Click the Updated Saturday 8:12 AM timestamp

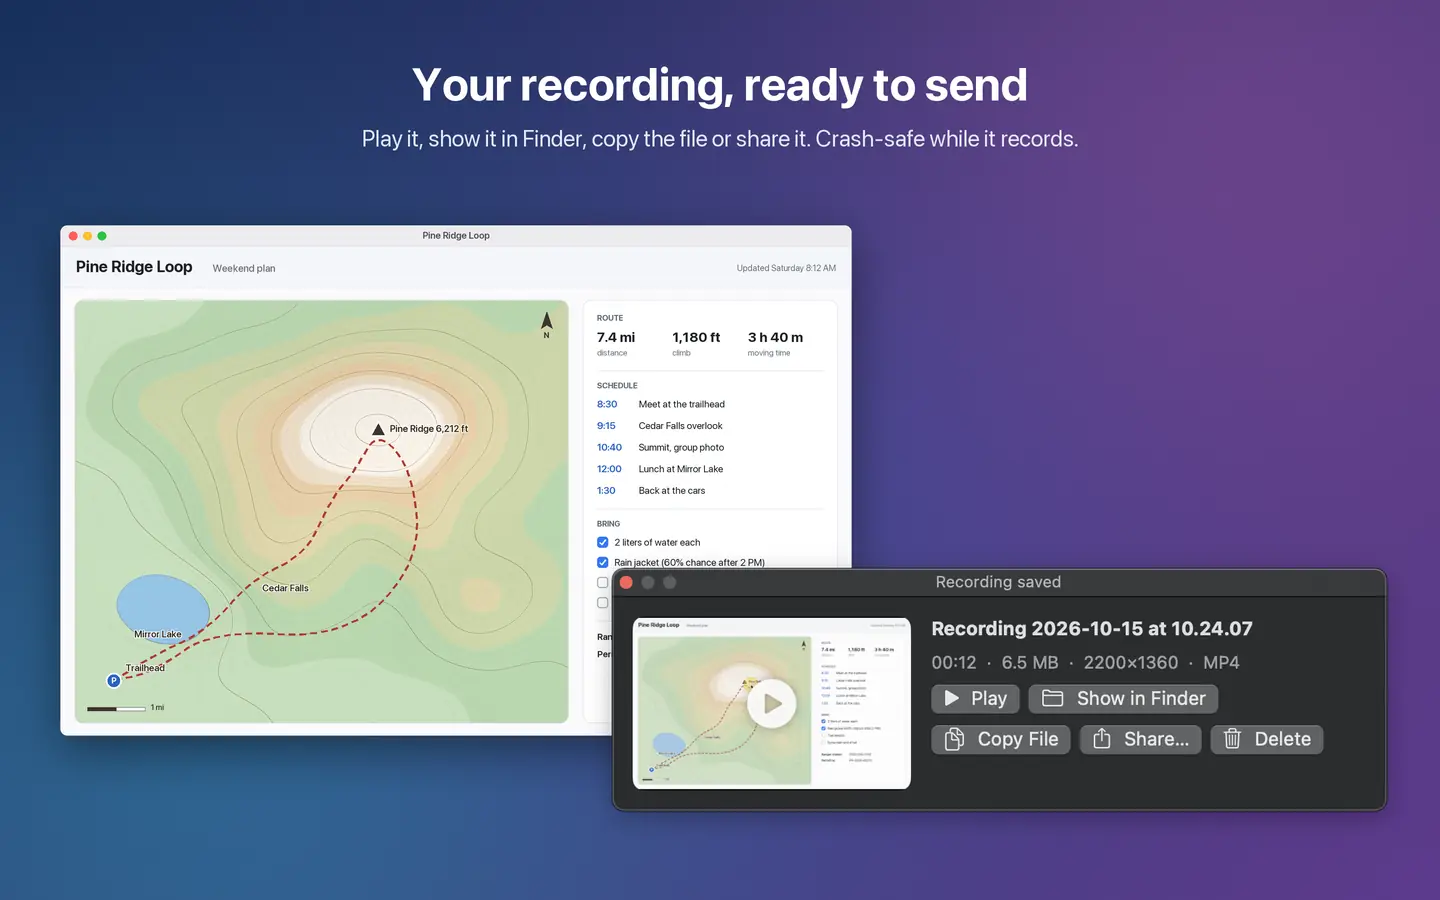coord(786,268)
